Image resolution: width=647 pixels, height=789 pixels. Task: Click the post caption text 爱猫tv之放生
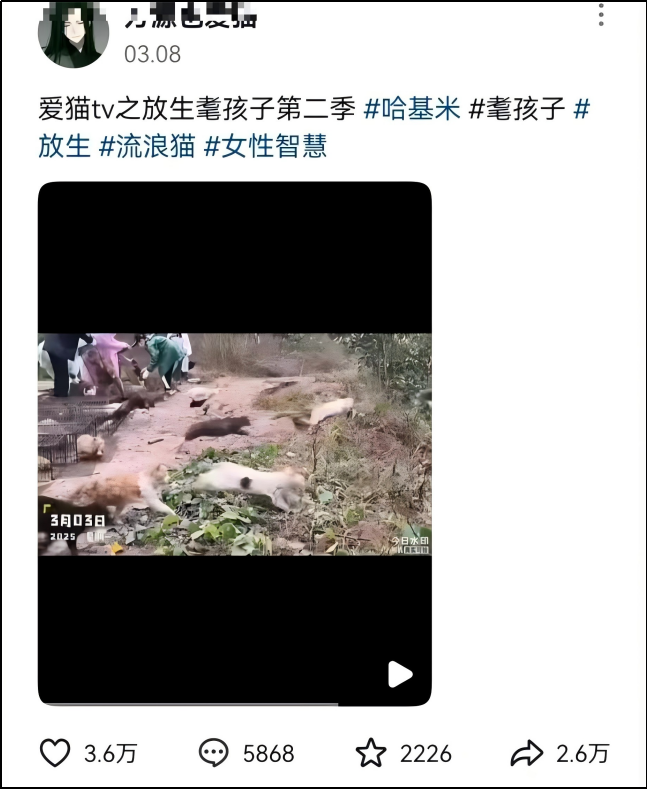[116, 109]
